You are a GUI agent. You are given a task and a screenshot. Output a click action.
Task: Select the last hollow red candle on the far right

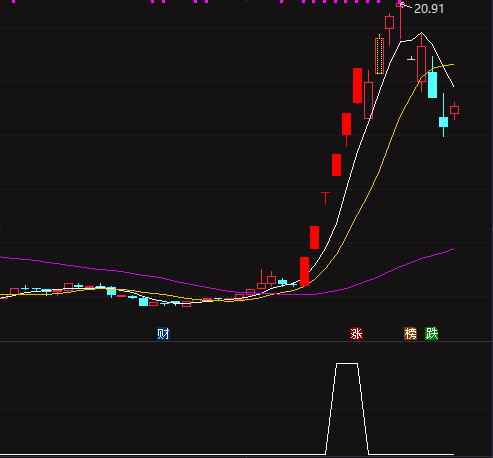point(454,110)
